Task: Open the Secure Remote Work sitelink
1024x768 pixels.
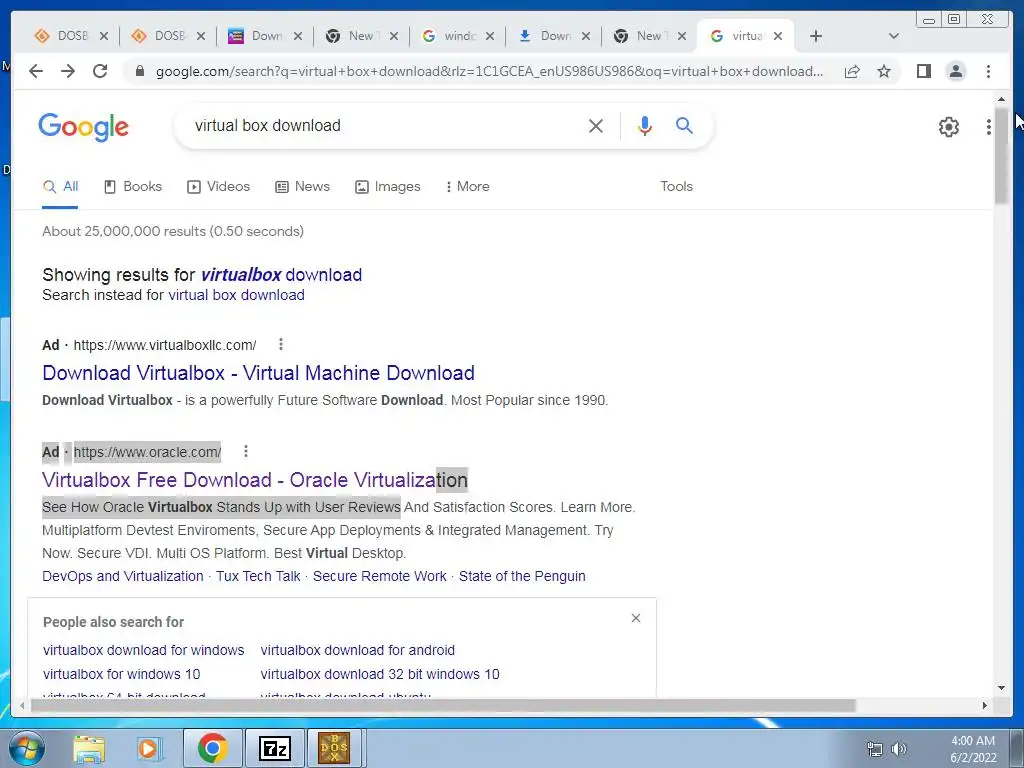Action: (x=379, y=576)
